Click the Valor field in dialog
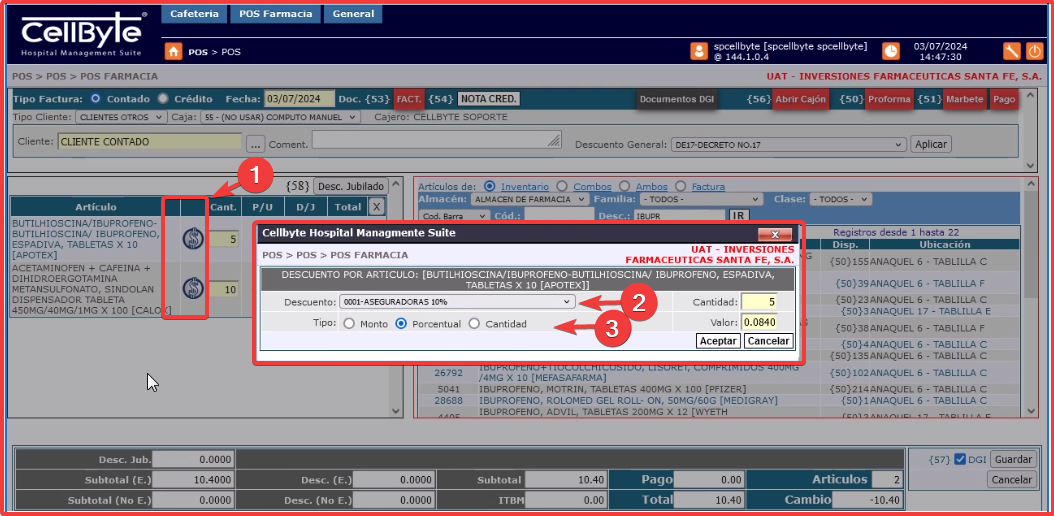The height and width of the screenshot is (516, 1054). pyautogui.click(x=760, y=322)
